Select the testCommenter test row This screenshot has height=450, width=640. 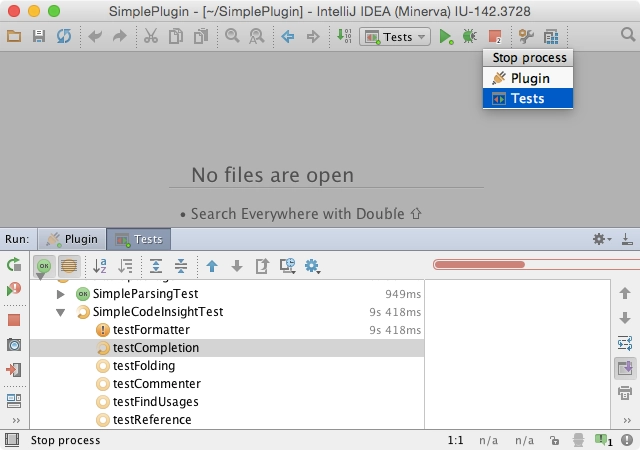[227, 383]
